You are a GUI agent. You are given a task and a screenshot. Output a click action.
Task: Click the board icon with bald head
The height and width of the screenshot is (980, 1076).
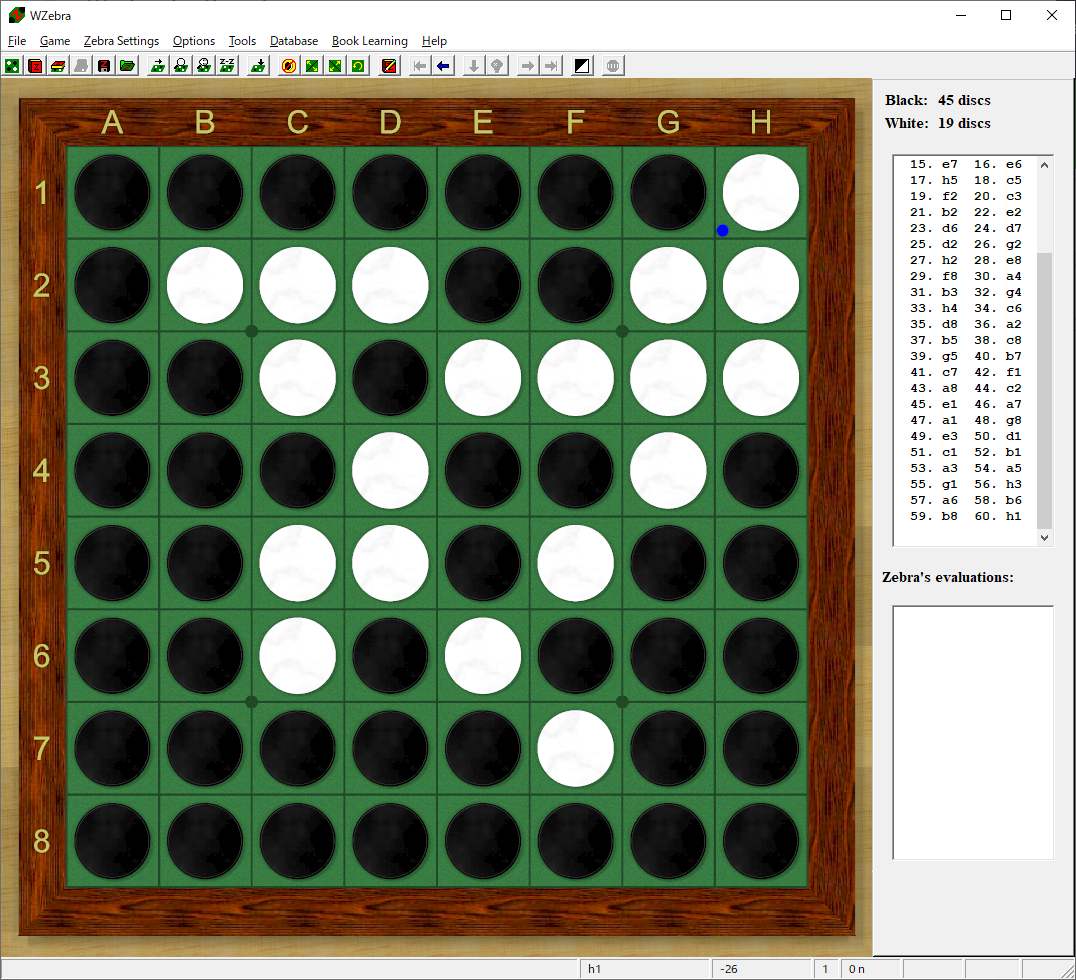pyautogui.click(x=181, y=66)
